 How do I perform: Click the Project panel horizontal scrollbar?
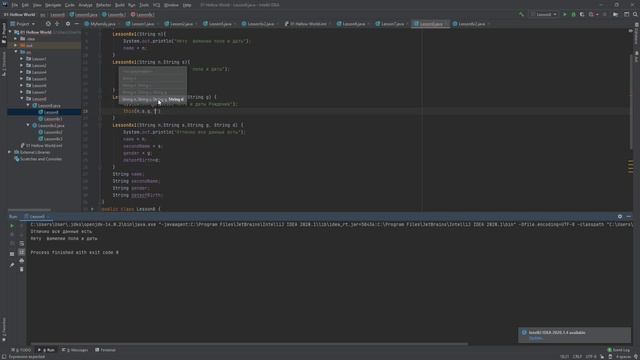(x=29, y=210)
